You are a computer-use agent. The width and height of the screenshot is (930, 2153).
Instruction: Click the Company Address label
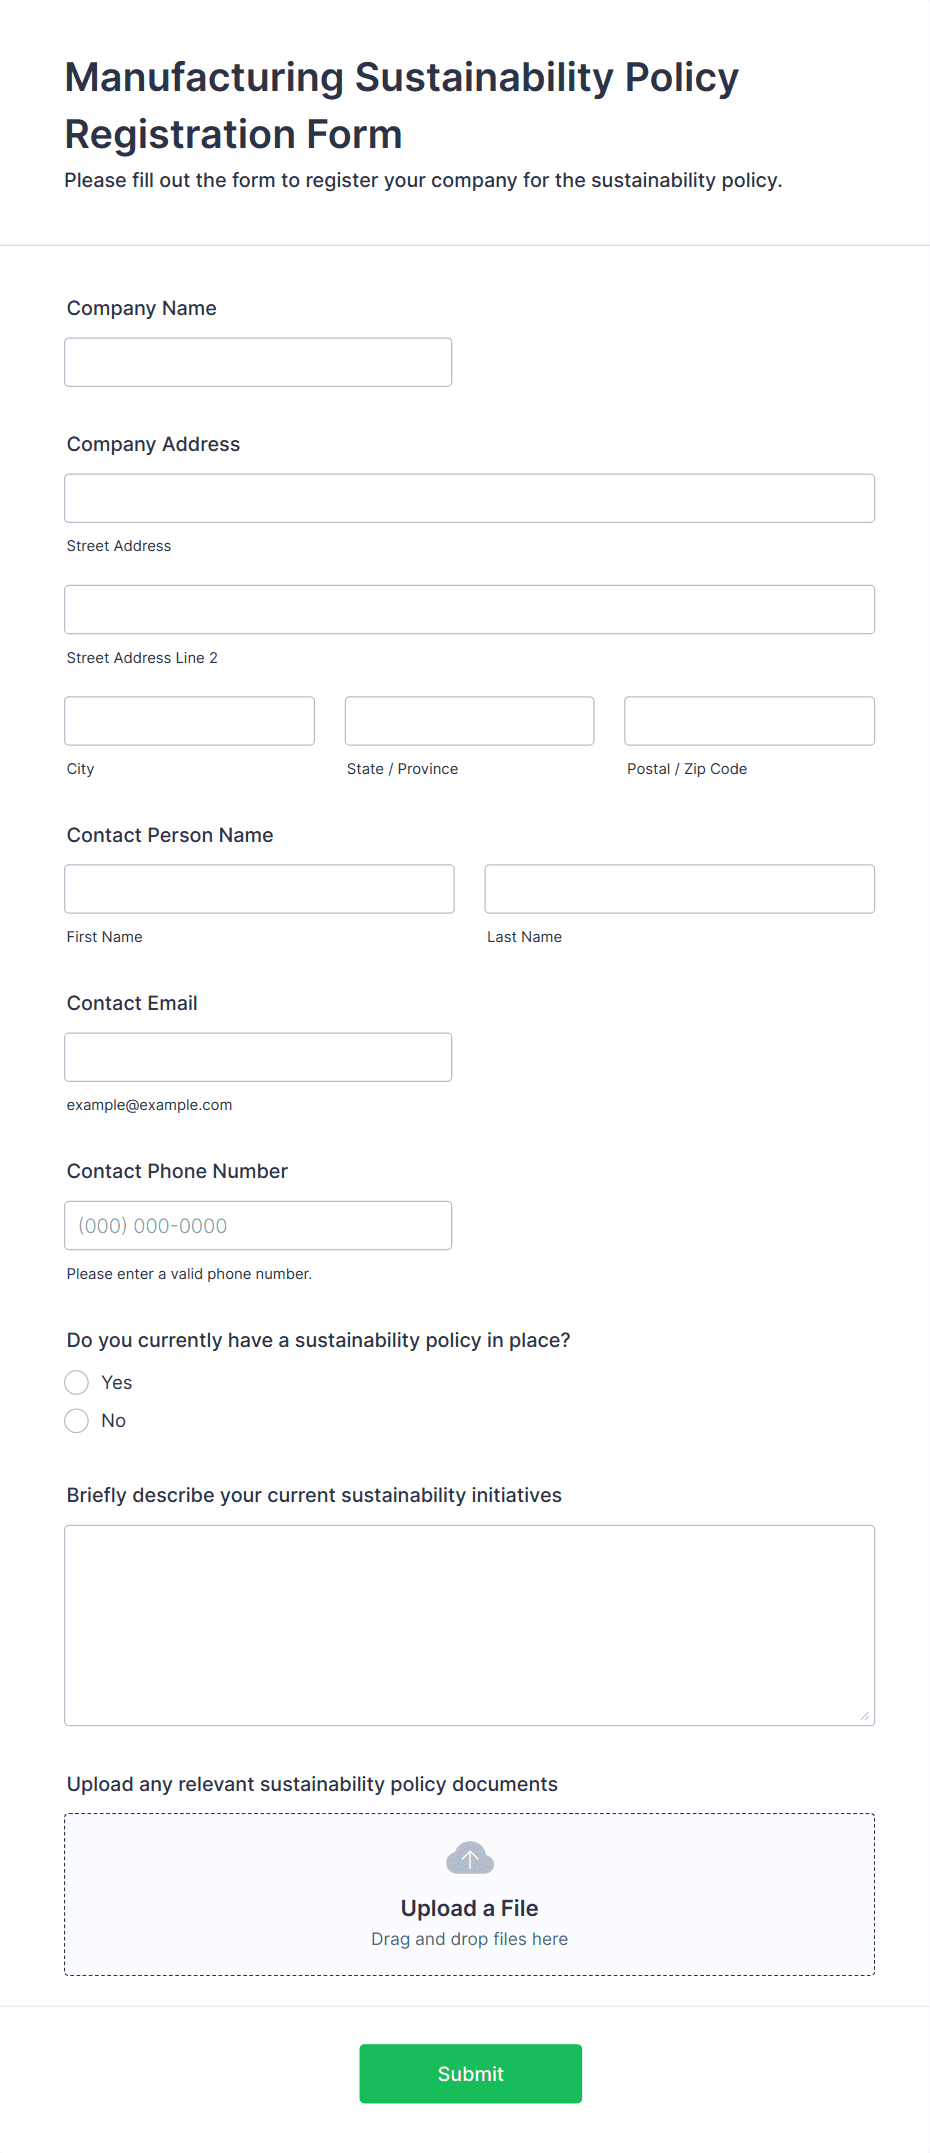coord(153,444)
